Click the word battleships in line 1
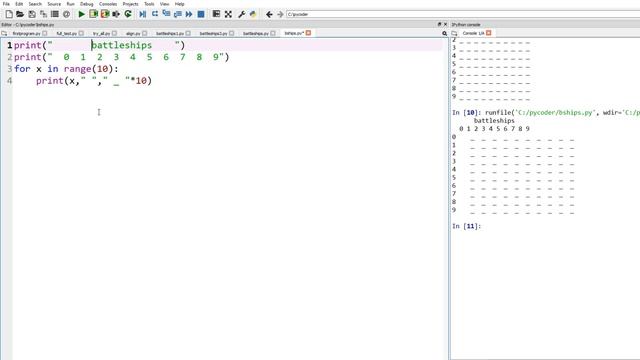This screenshot has width=640, height=360. (122, 45)
